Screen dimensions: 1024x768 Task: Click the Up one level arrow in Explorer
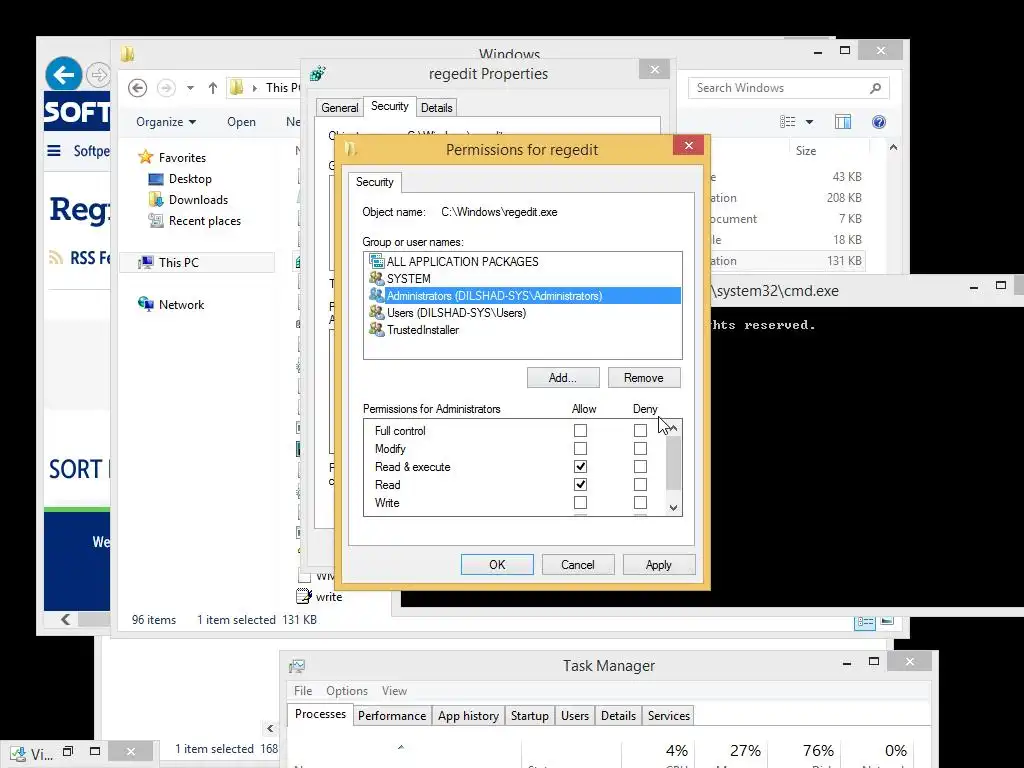coord(212,88)
